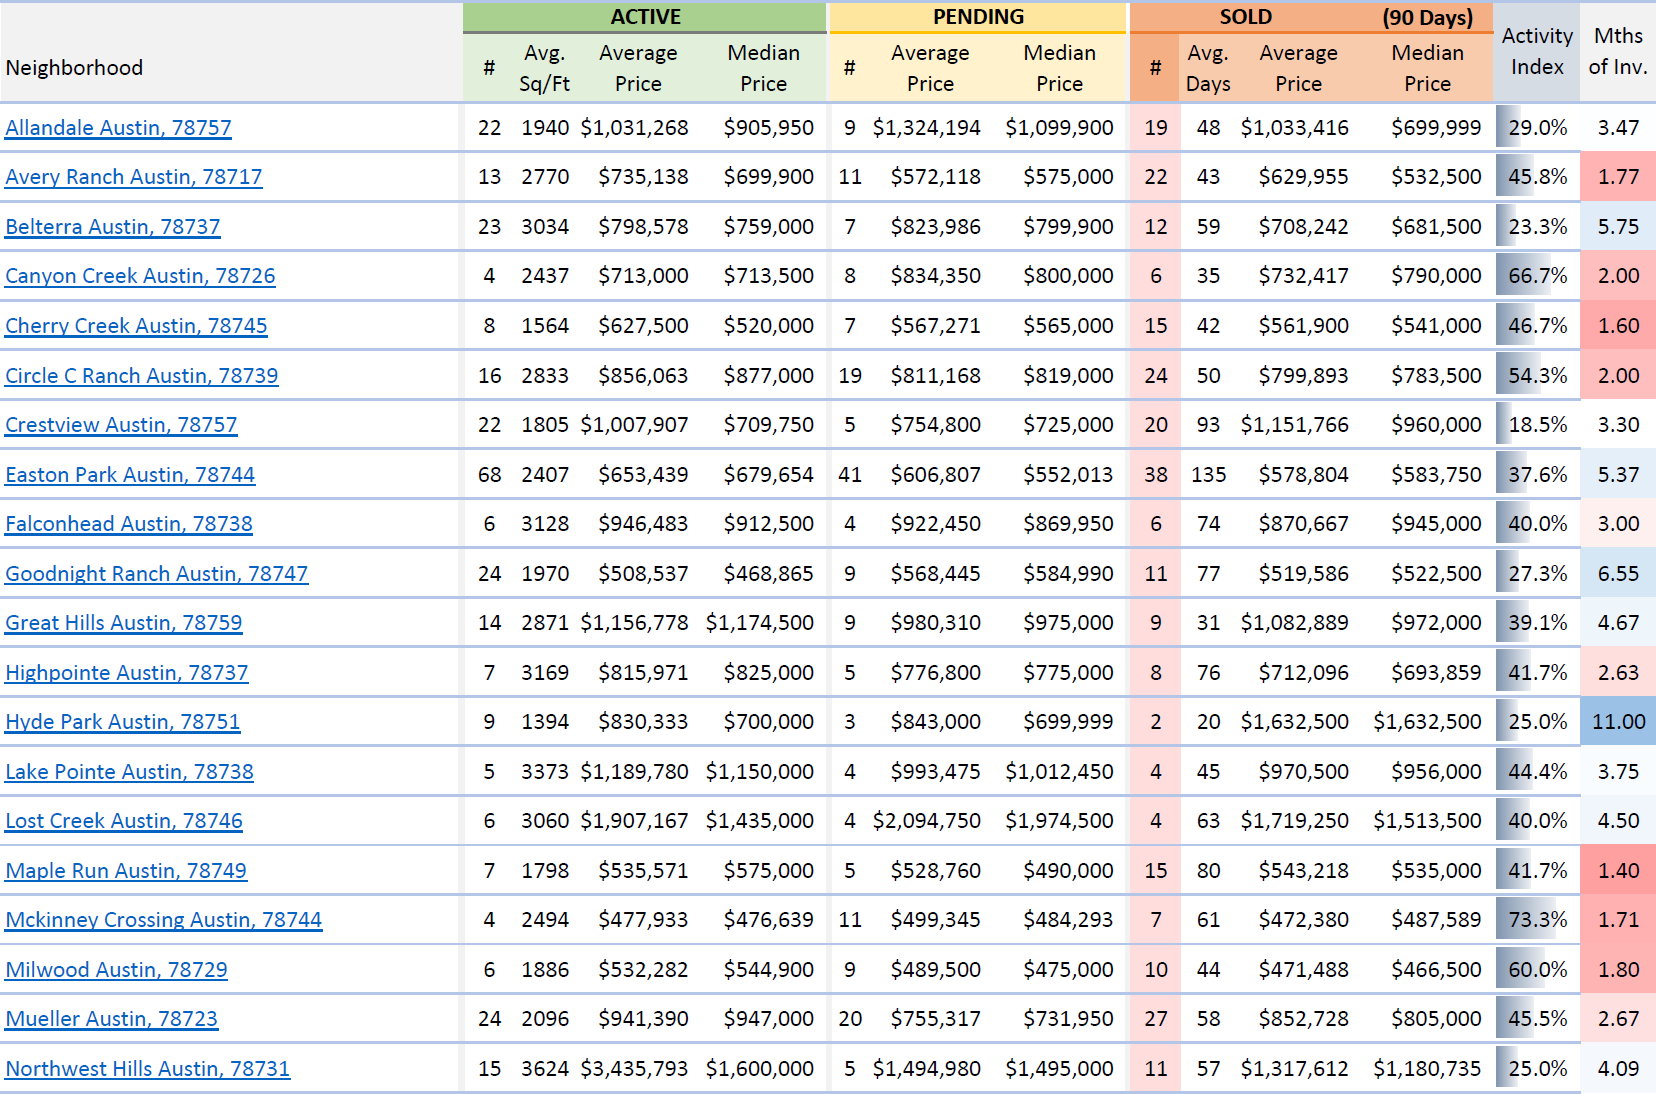Follow the Canyon Creek Austin, 78726 link
This screenshot has width=1656, height=1094.
click(x=140, y=276)
